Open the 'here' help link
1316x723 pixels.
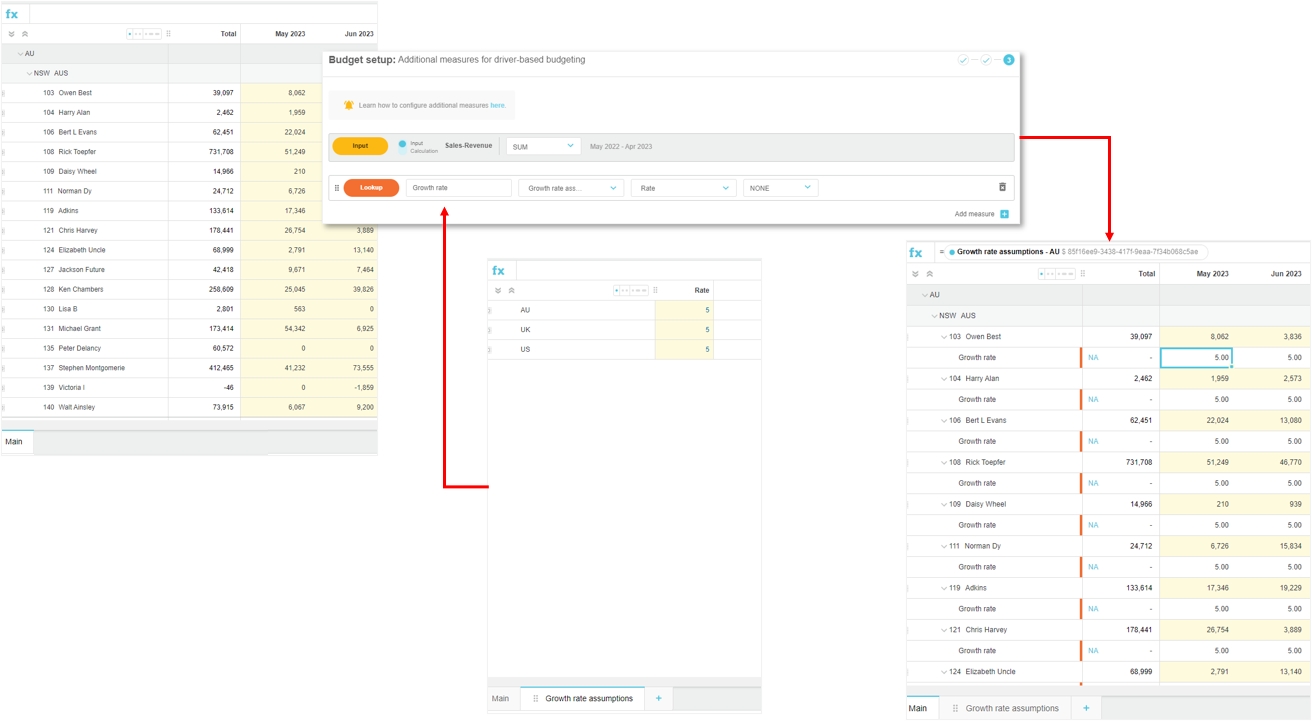(x=497, y=105)
